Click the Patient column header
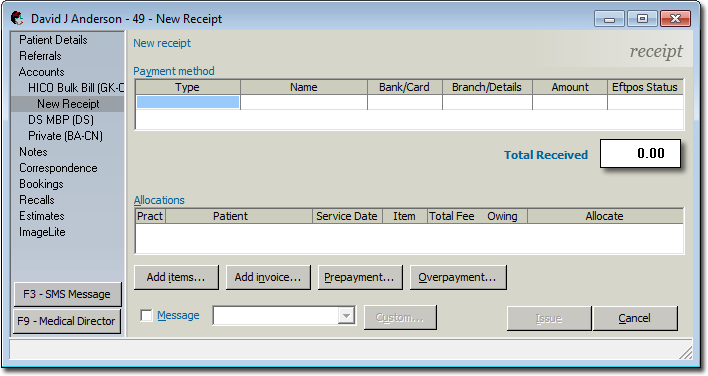Screen dimensions: 708x376 pos(239,216)
